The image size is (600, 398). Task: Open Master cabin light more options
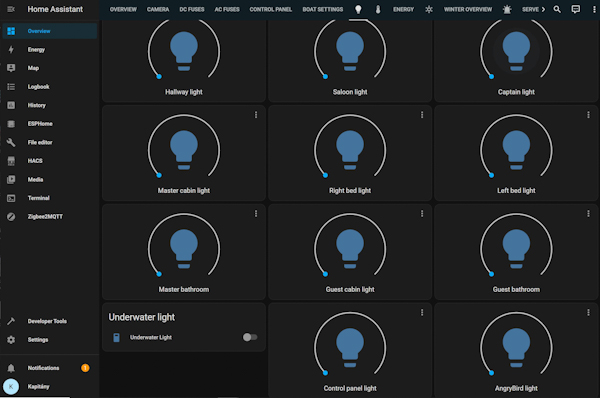point(256,115)
